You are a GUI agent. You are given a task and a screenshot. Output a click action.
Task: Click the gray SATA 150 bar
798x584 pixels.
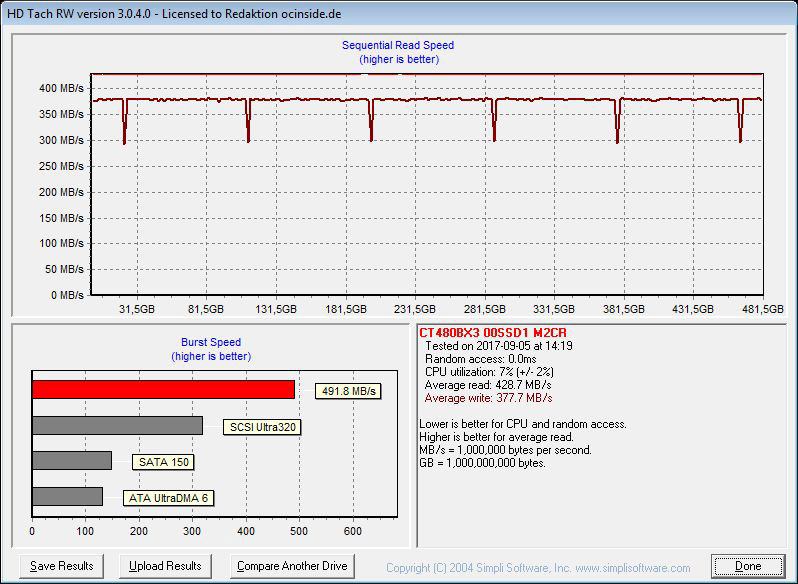72,460
